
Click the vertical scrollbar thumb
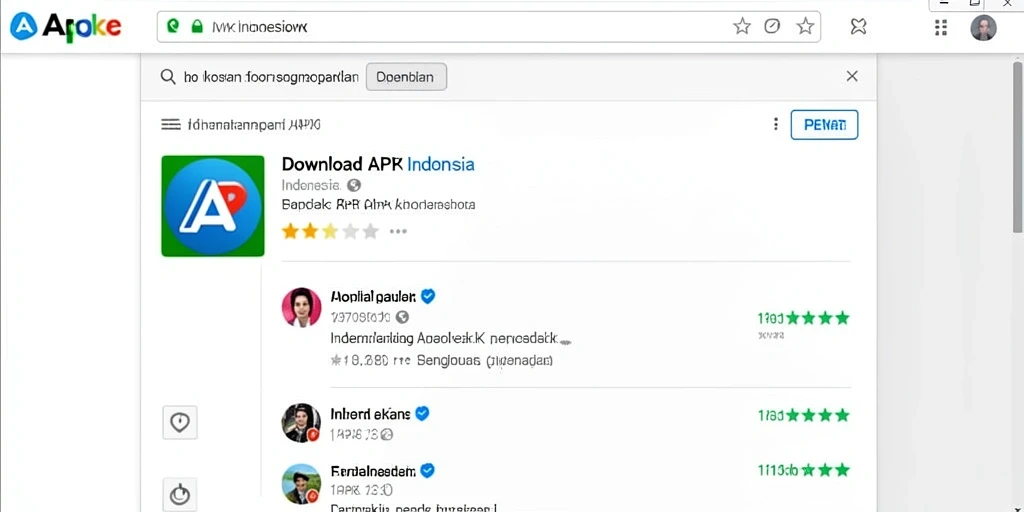(1017, 147)
